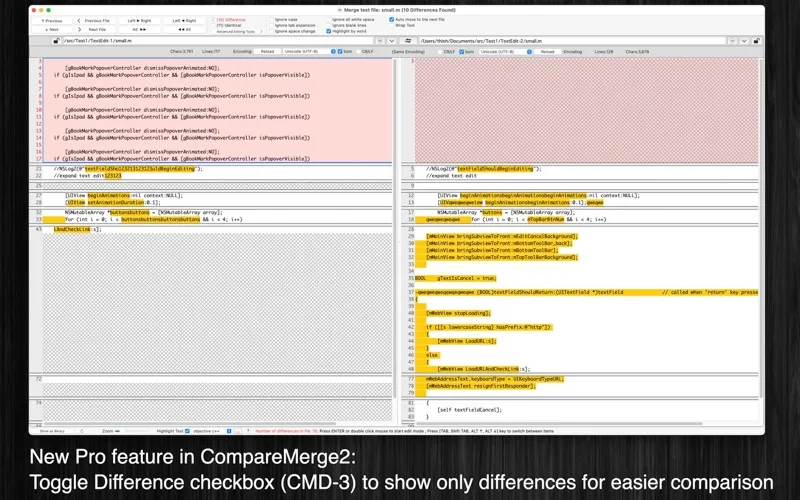800x500 pixels.
Task: Click right pane line 35 'BOOL gTextIsCancel = true;'
Action: pos(456,279)
